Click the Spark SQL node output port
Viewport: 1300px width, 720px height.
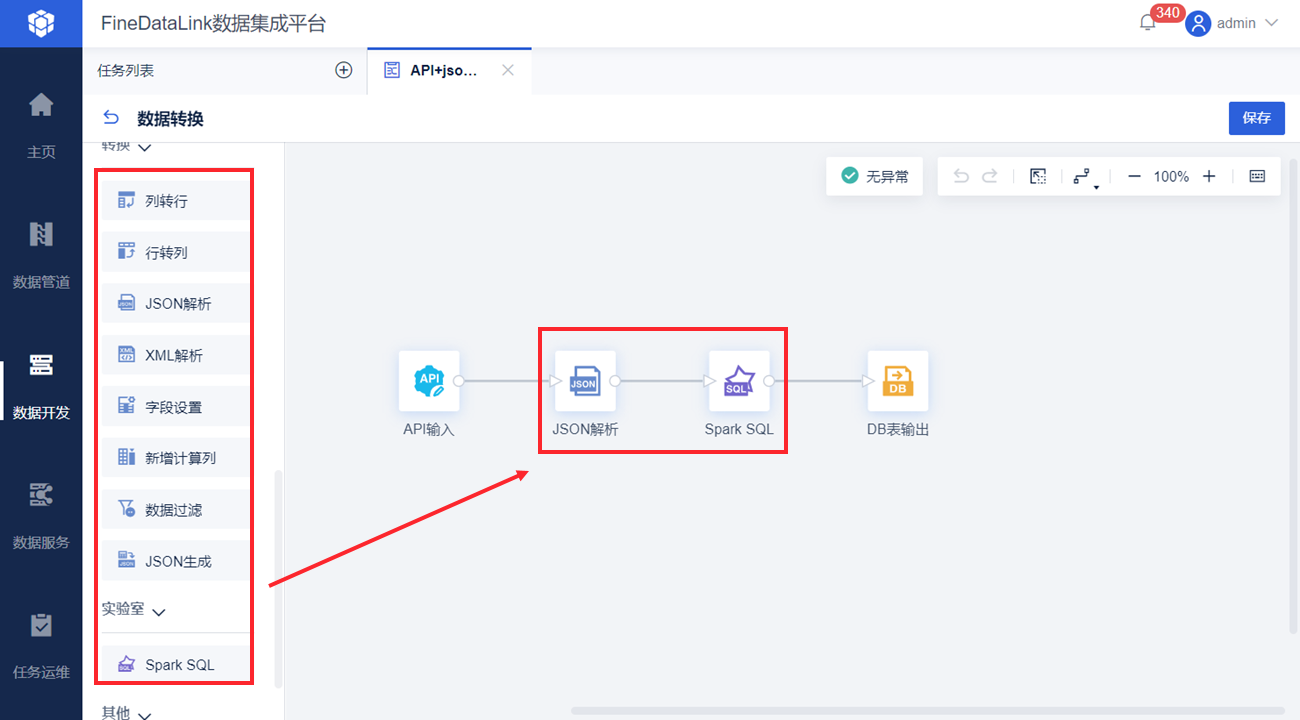pos(769,381)
